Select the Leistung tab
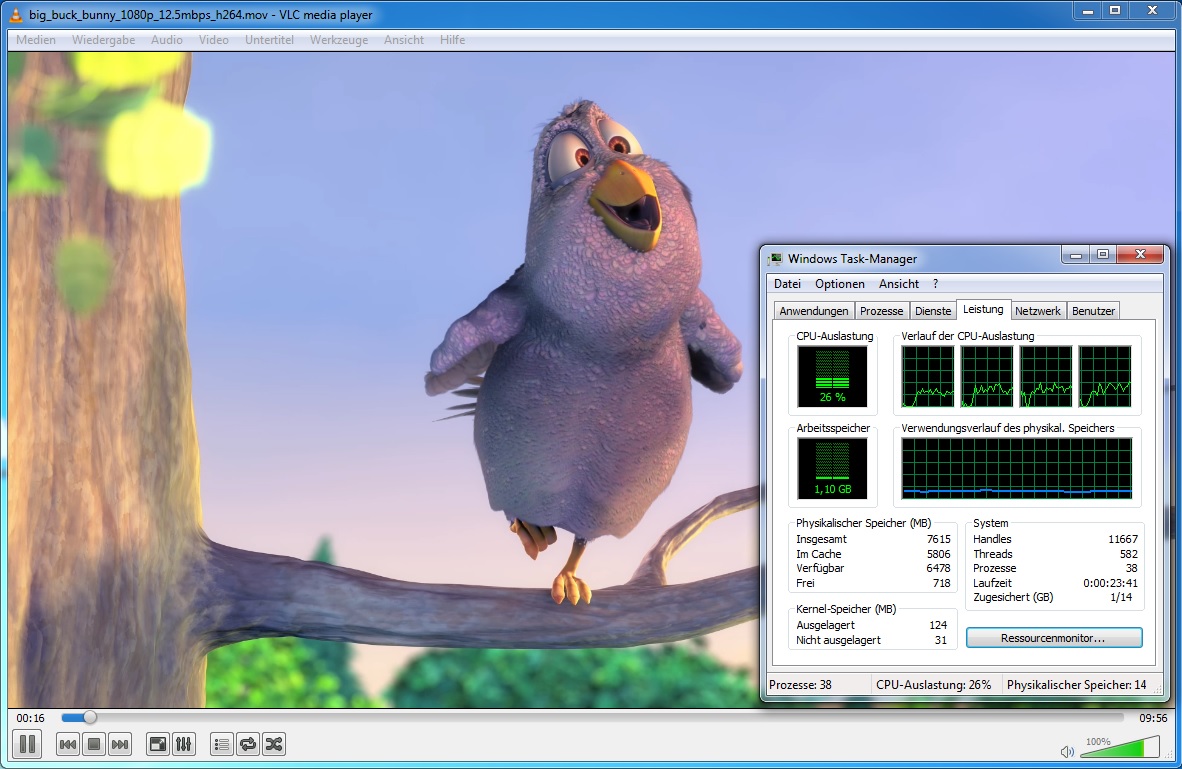This screenshot has height=769, width=1182. click(x=983, y=309)
